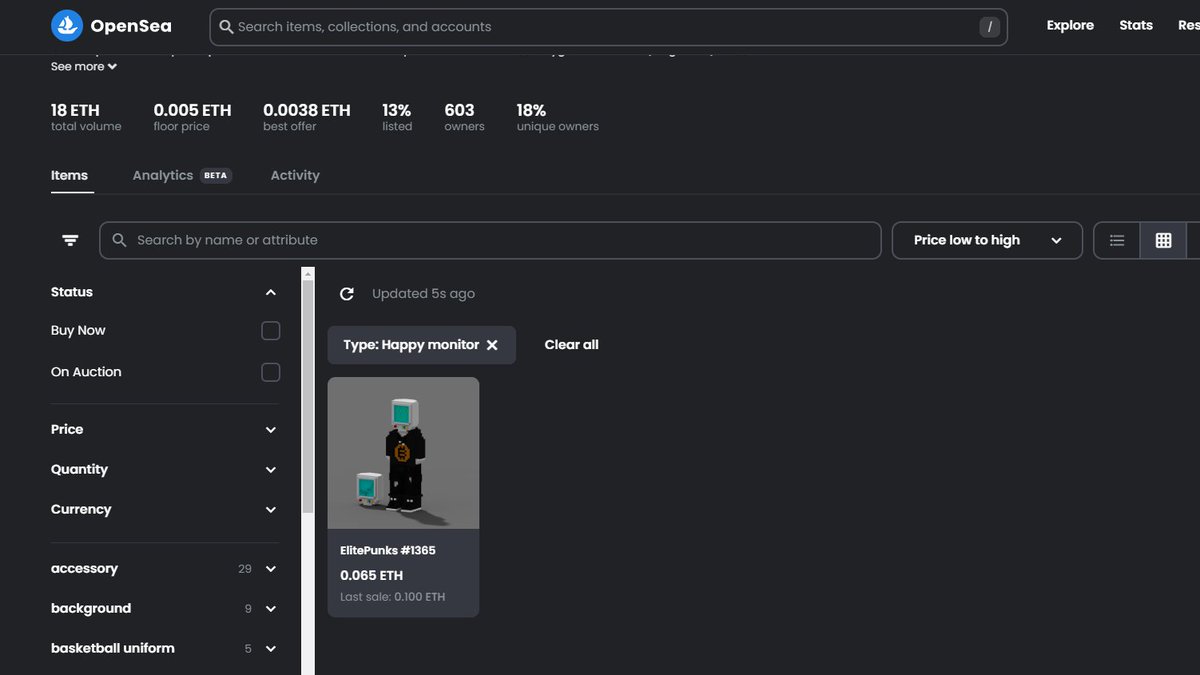The width and height of the screenshot is (1200, 675).
Task: Collapse description with See more
Action: pos(84,66)
